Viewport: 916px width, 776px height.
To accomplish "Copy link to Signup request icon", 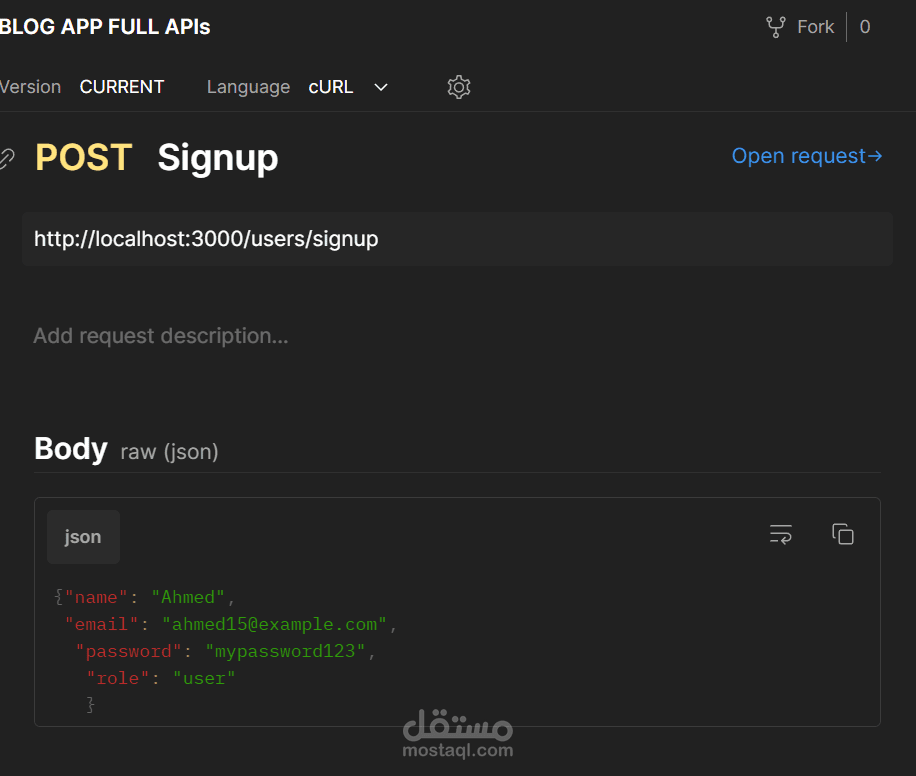I will (6, 158).
